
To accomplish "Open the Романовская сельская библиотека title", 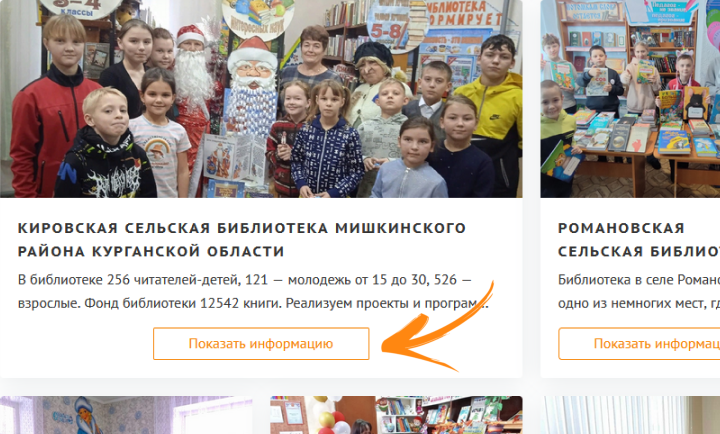I will click(639, 239).
